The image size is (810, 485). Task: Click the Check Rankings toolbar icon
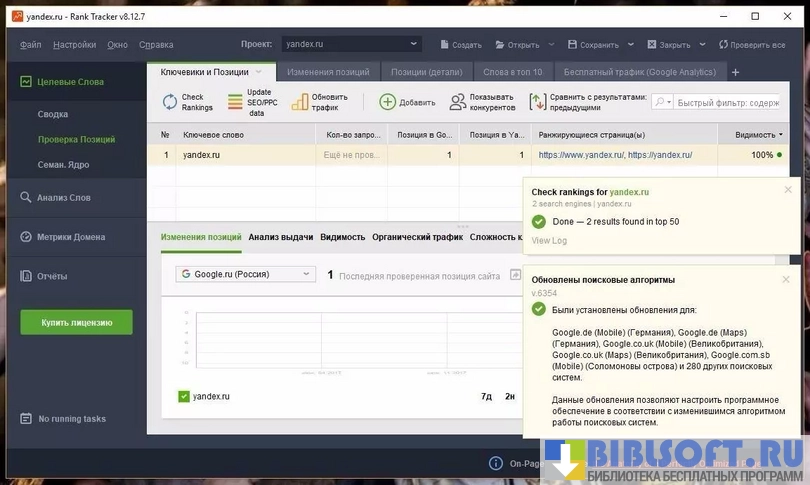[x=170, y=102]
